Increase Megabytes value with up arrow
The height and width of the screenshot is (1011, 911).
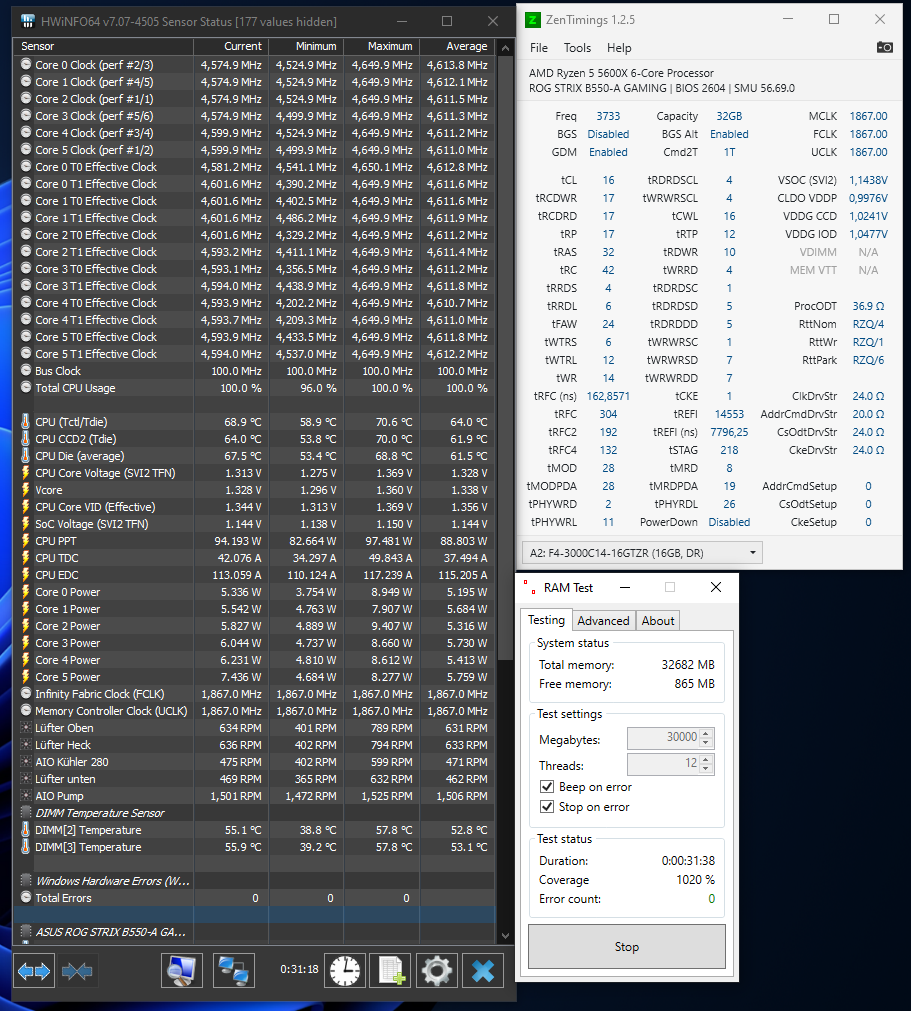pos(706,733)
